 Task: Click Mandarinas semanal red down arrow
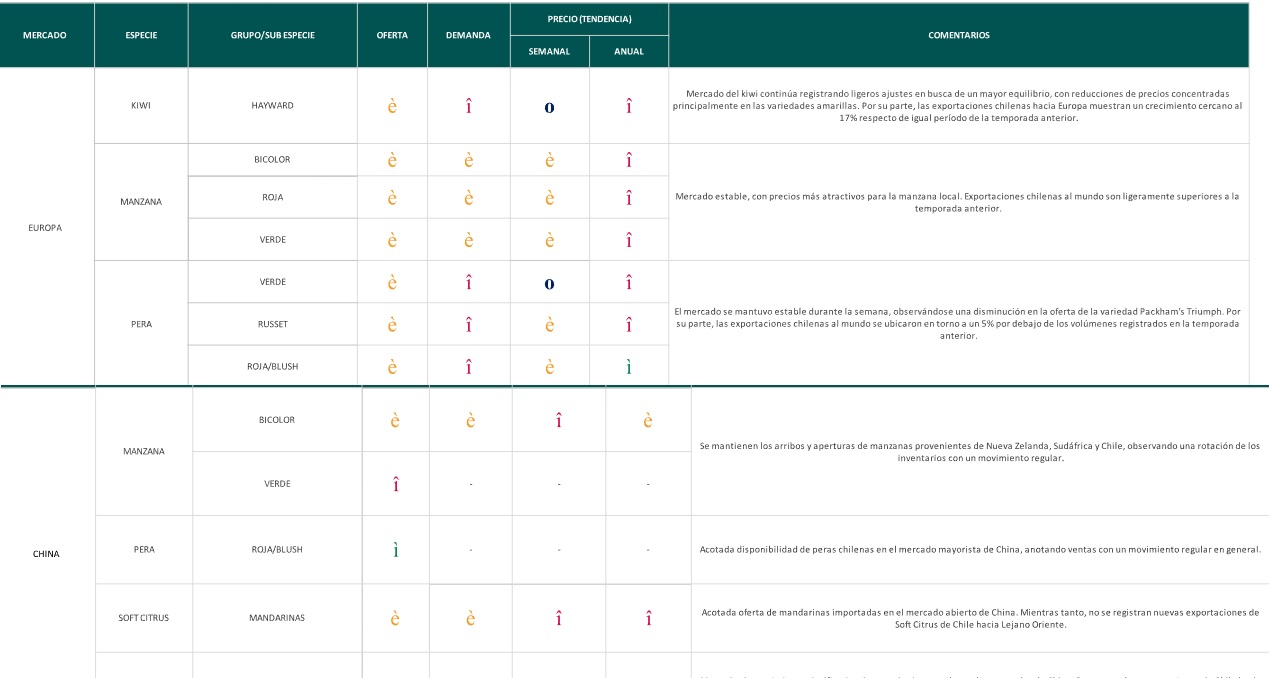(558, 619)
